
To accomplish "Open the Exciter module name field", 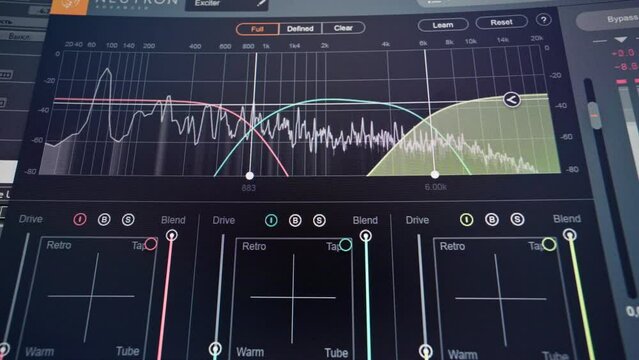I will [x=227, y=4].
